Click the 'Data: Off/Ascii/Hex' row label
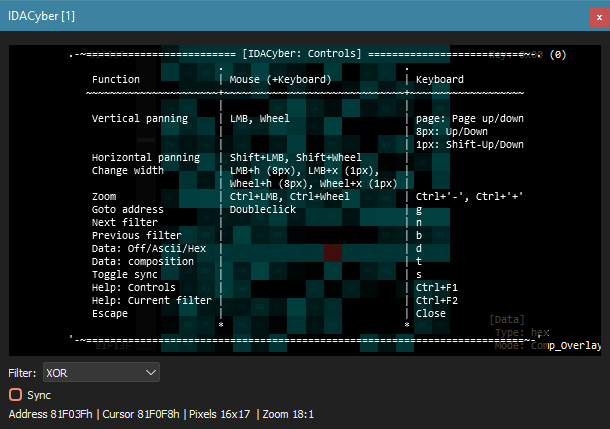Image resolution: width=610 pixels, height=429 pixels. coord(149,249)
